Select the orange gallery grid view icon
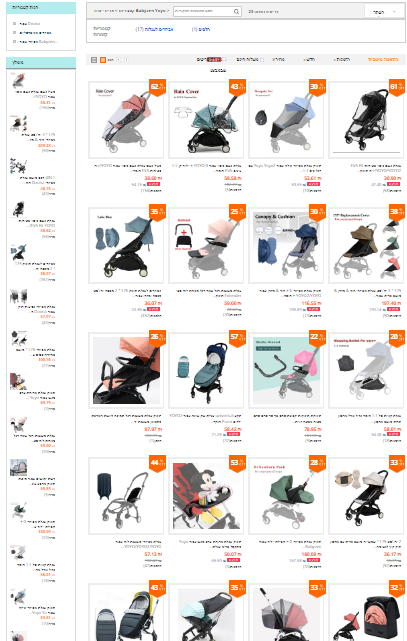This screenshot has width=407, height=641. click(103, 60)
